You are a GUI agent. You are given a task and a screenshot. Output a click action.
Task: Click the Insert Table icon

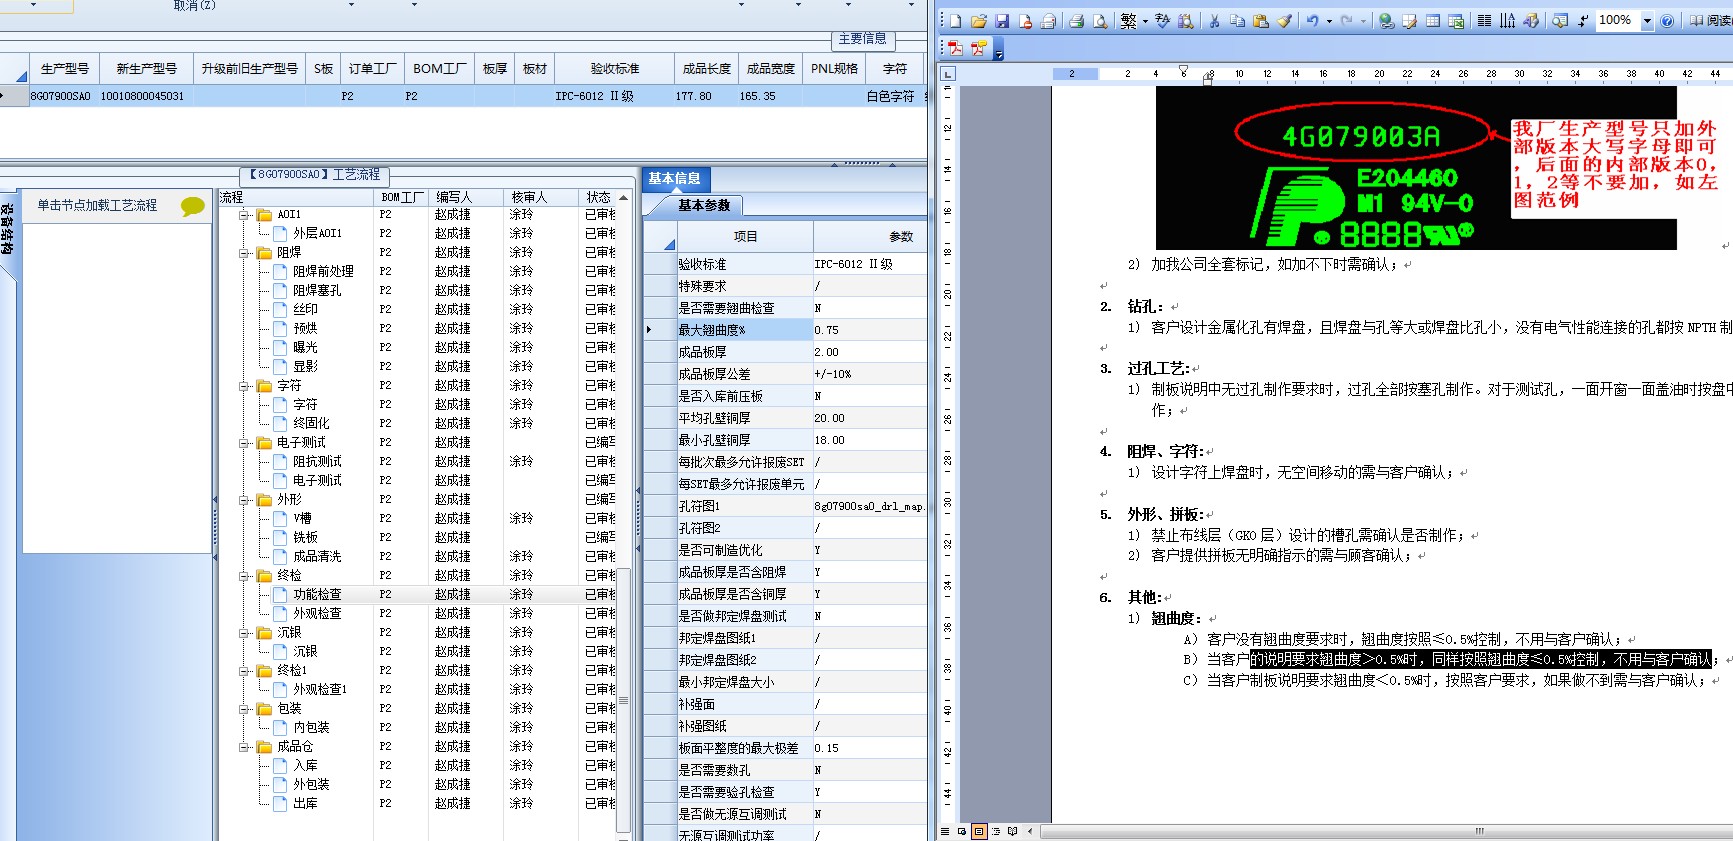(1433, 20)
